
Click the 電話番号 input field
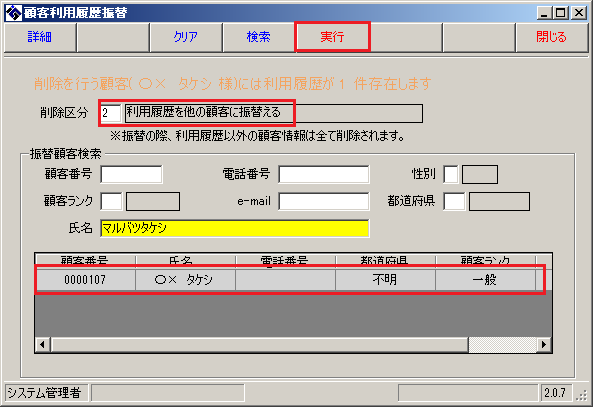click(x=324, y=174)
